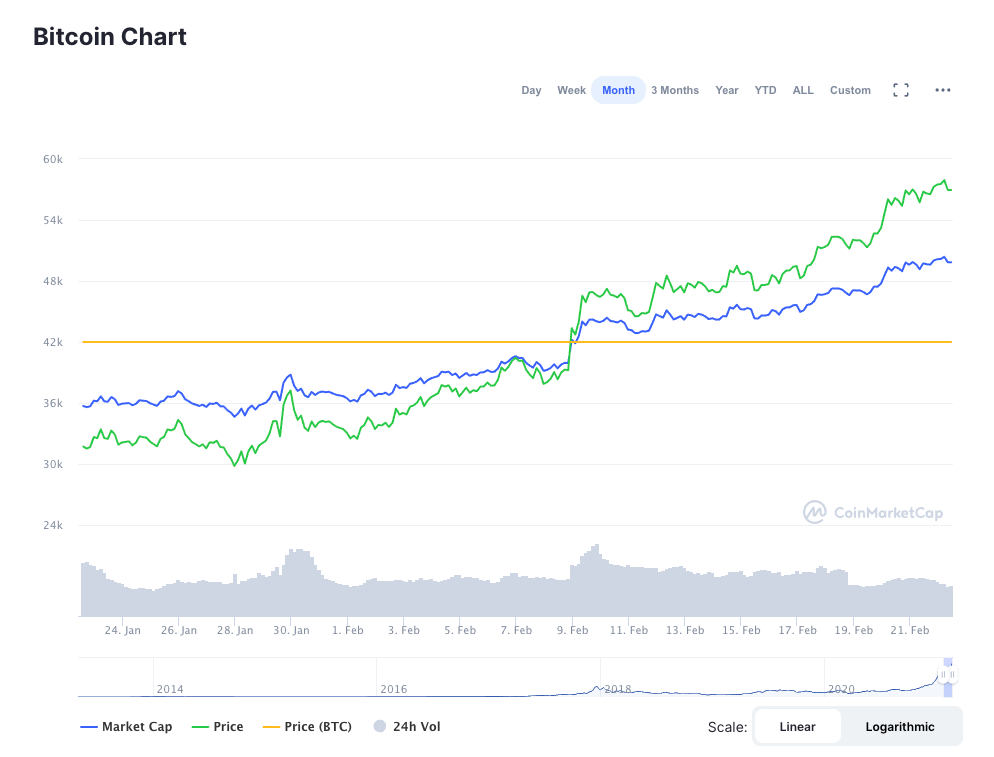The height and width of the screenshot is (757, 994).
Task: Click the 15. Feb date axis label
Action: pyautogui.click(x=741, y=630)
